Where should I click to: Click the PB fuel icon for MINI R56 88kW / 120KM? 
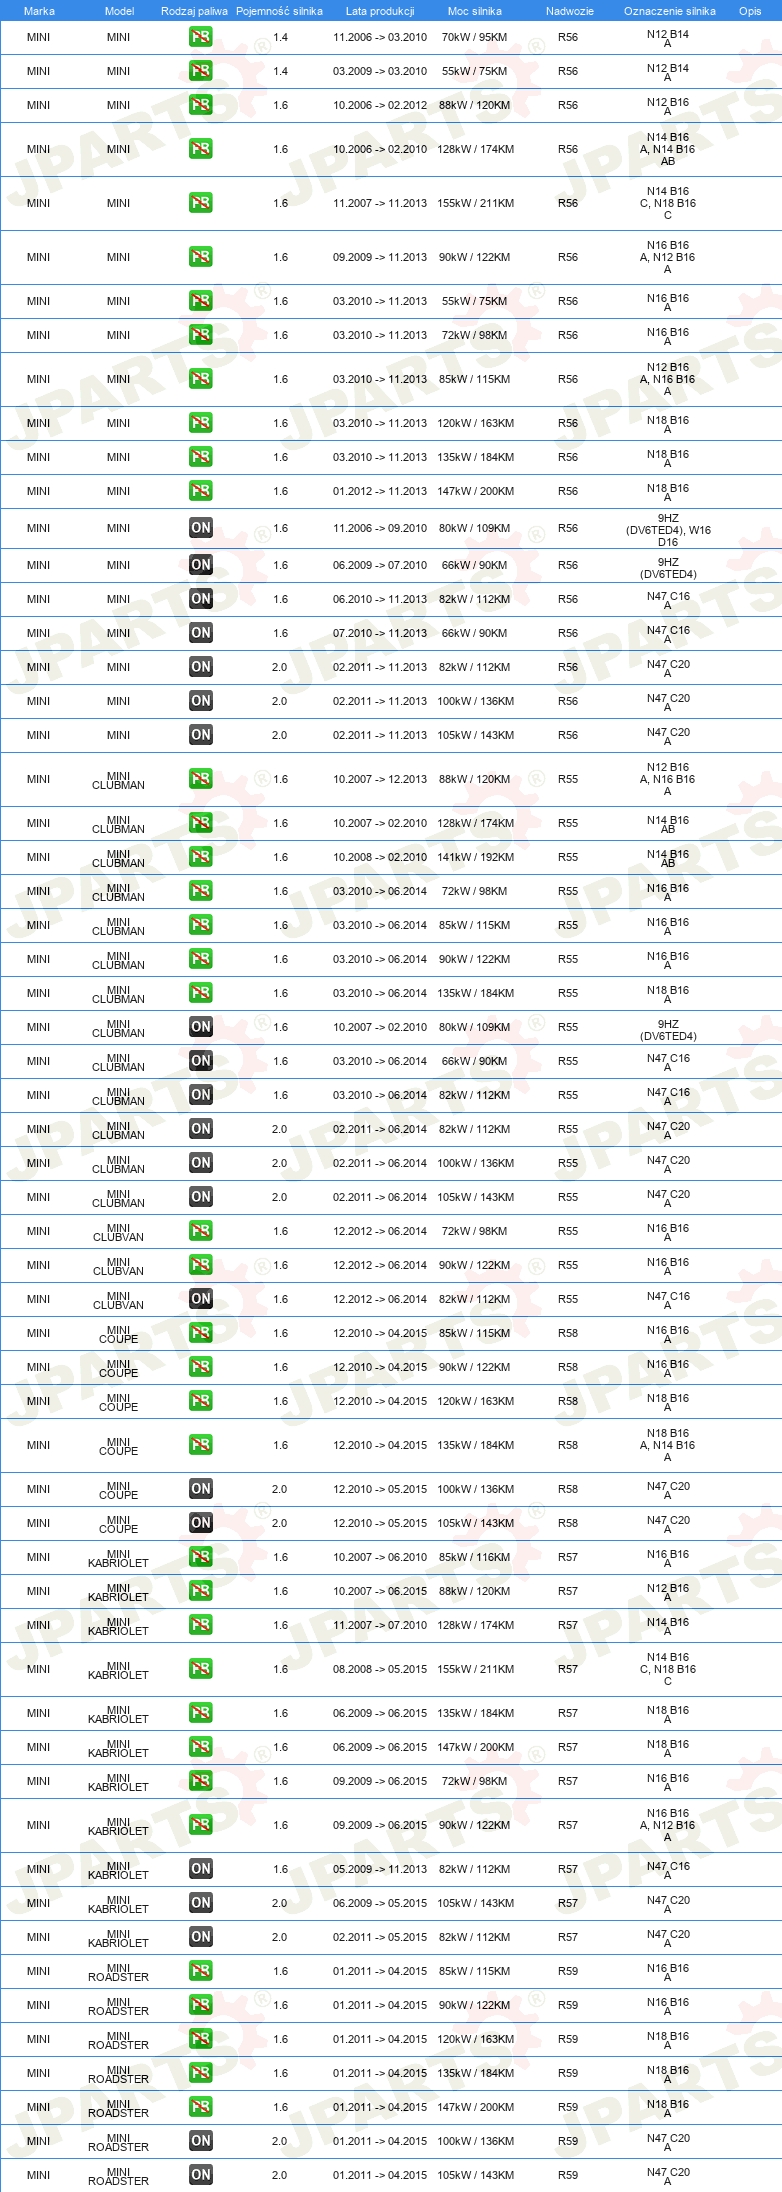coord(201,105)
